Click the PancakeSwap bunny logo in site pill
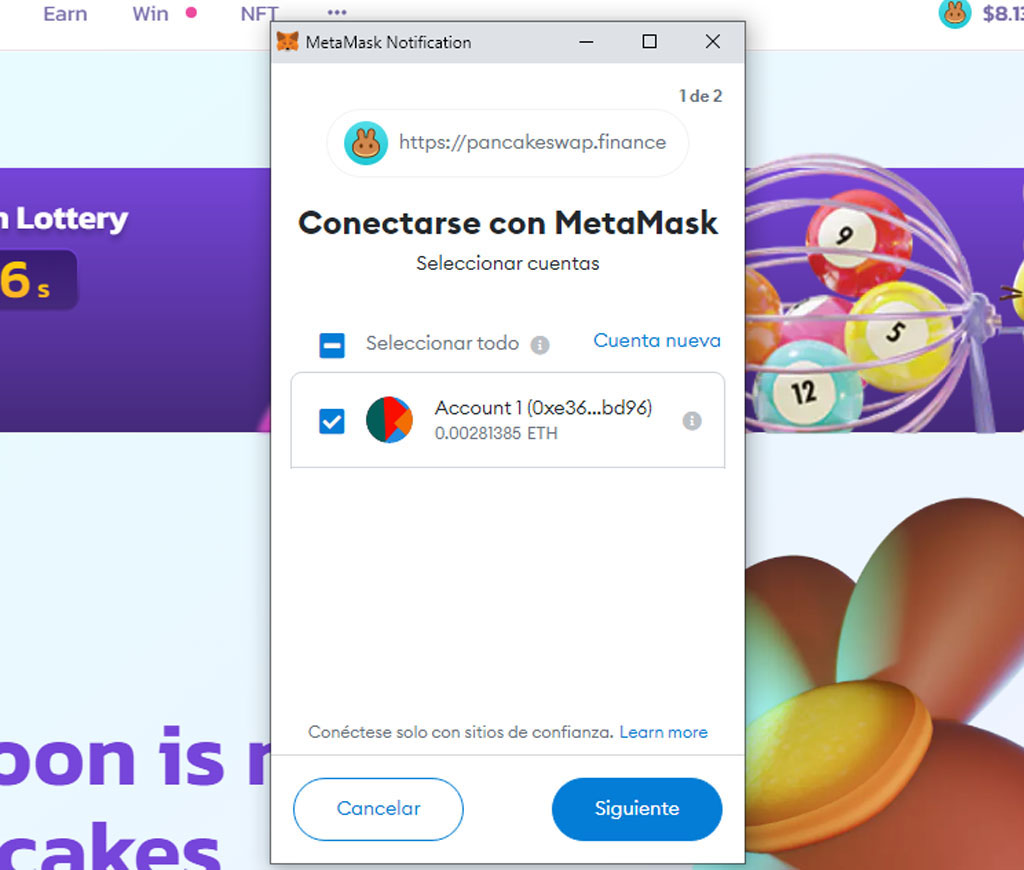This screenshot has height=870, width=1024. point(366,143)
